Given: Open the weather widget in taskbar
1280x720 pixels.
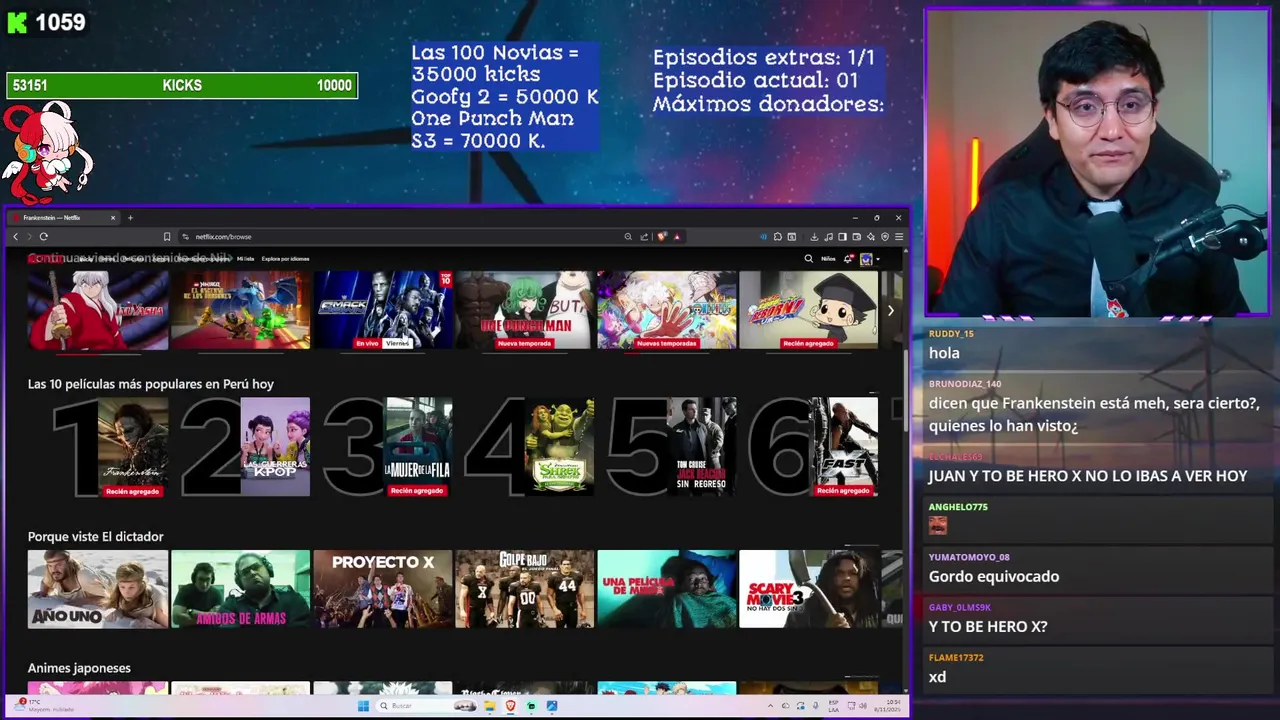Looking at the screenshot, I should point(46,704).
